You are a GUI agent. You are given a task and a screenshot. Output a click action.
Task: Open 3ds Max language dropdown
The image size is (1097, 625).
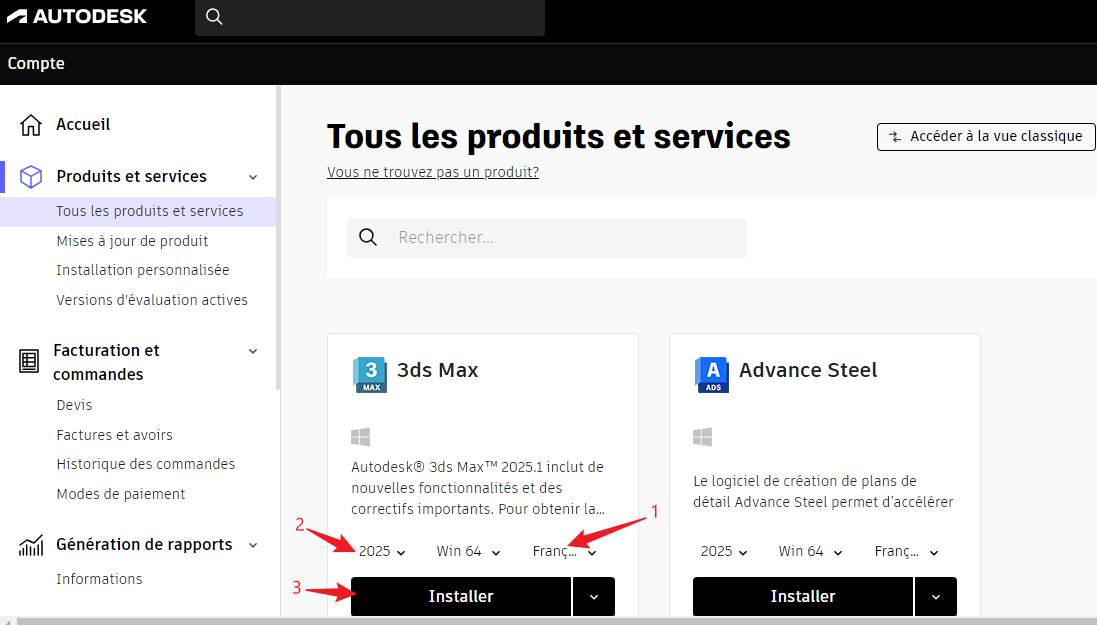click(564, 552)
